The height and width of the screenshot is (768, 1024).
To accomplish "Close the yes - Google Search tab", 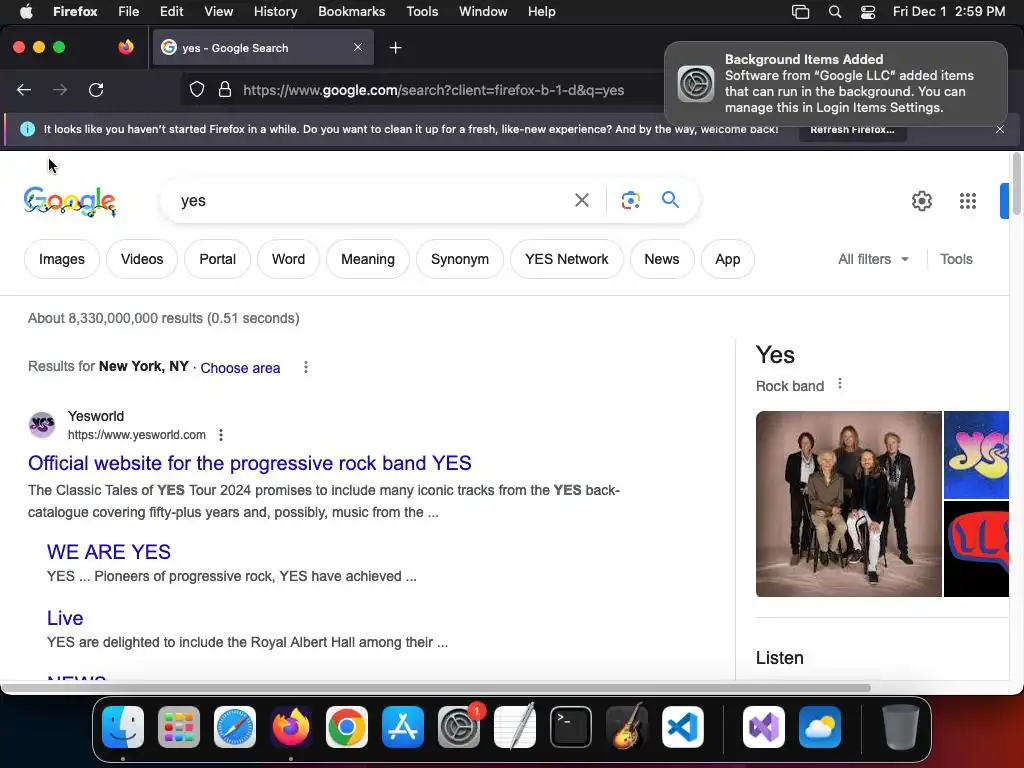I will 358,48.
